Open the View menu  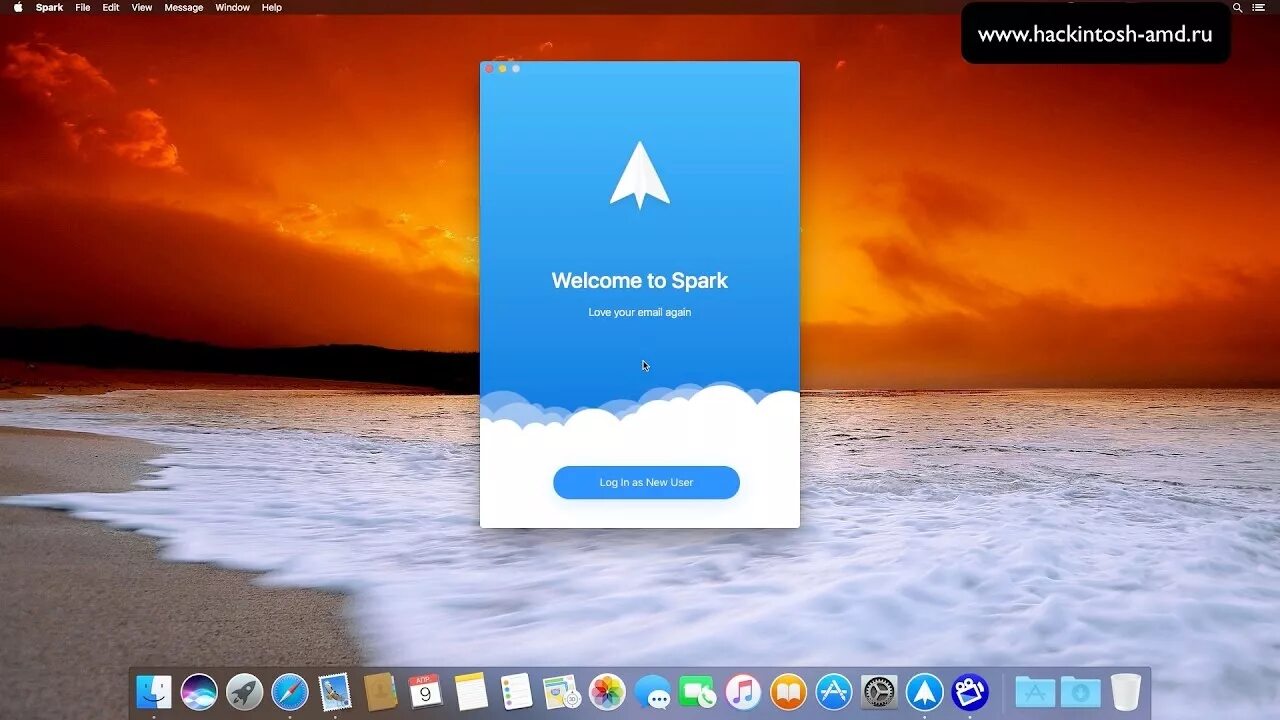[x=142, y=7]
